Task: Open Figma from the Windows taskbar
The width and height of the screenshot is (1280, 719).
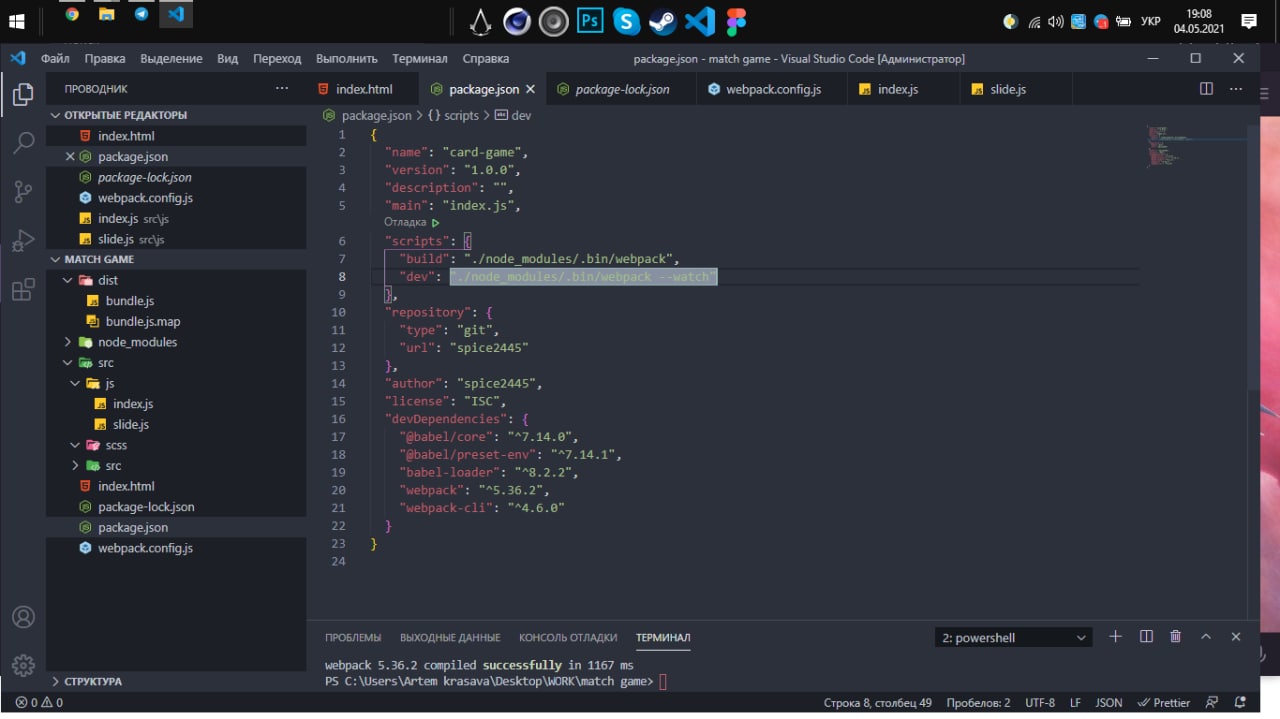Action: pyautogui.click(x=737, y=20)
